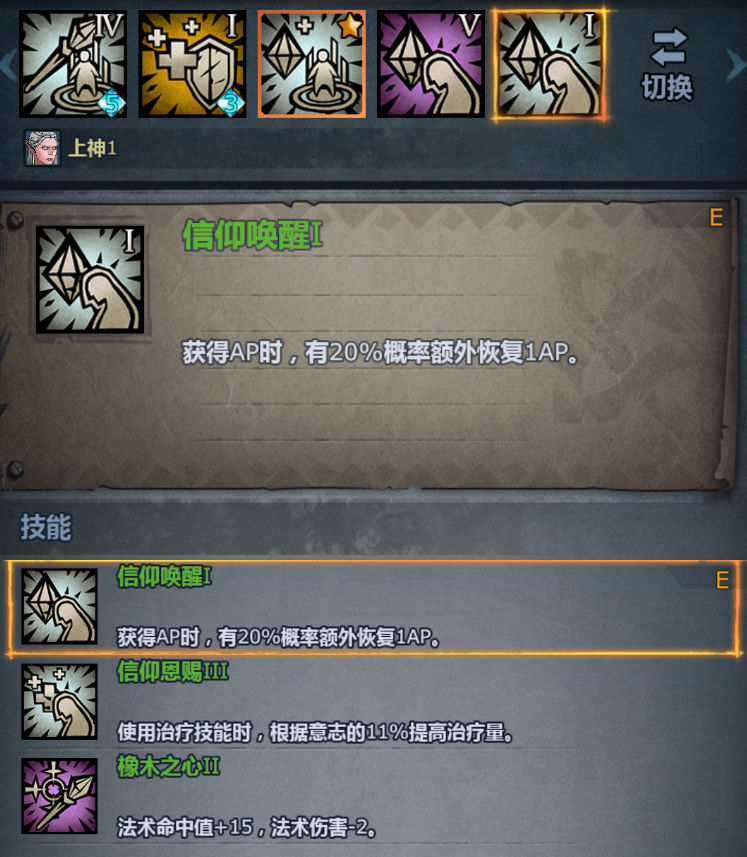Select the staff skill icon marked IV

point(73,64)
